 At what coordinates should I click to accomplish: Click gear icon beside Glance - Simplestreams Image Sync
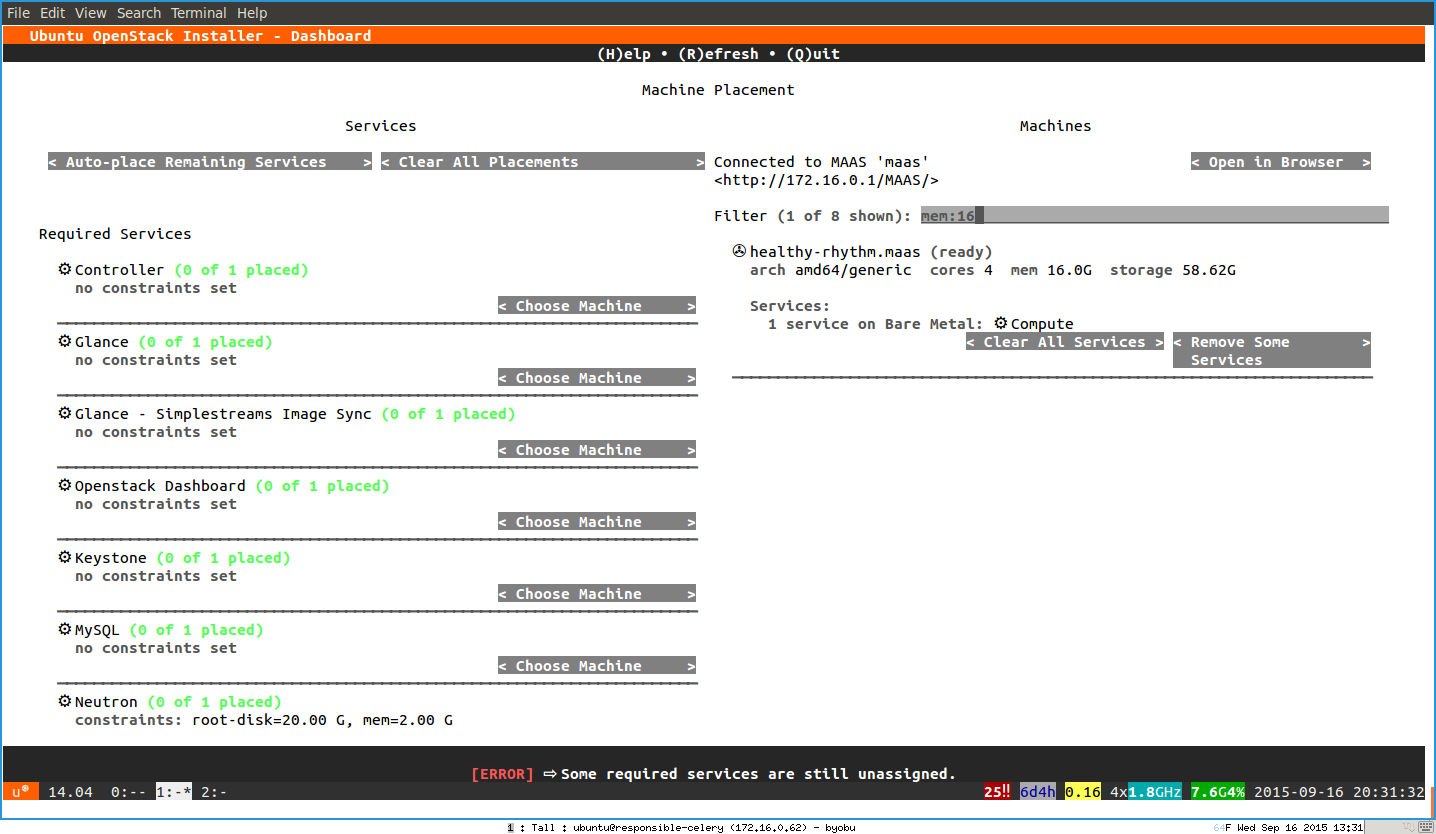coord(65,413)
